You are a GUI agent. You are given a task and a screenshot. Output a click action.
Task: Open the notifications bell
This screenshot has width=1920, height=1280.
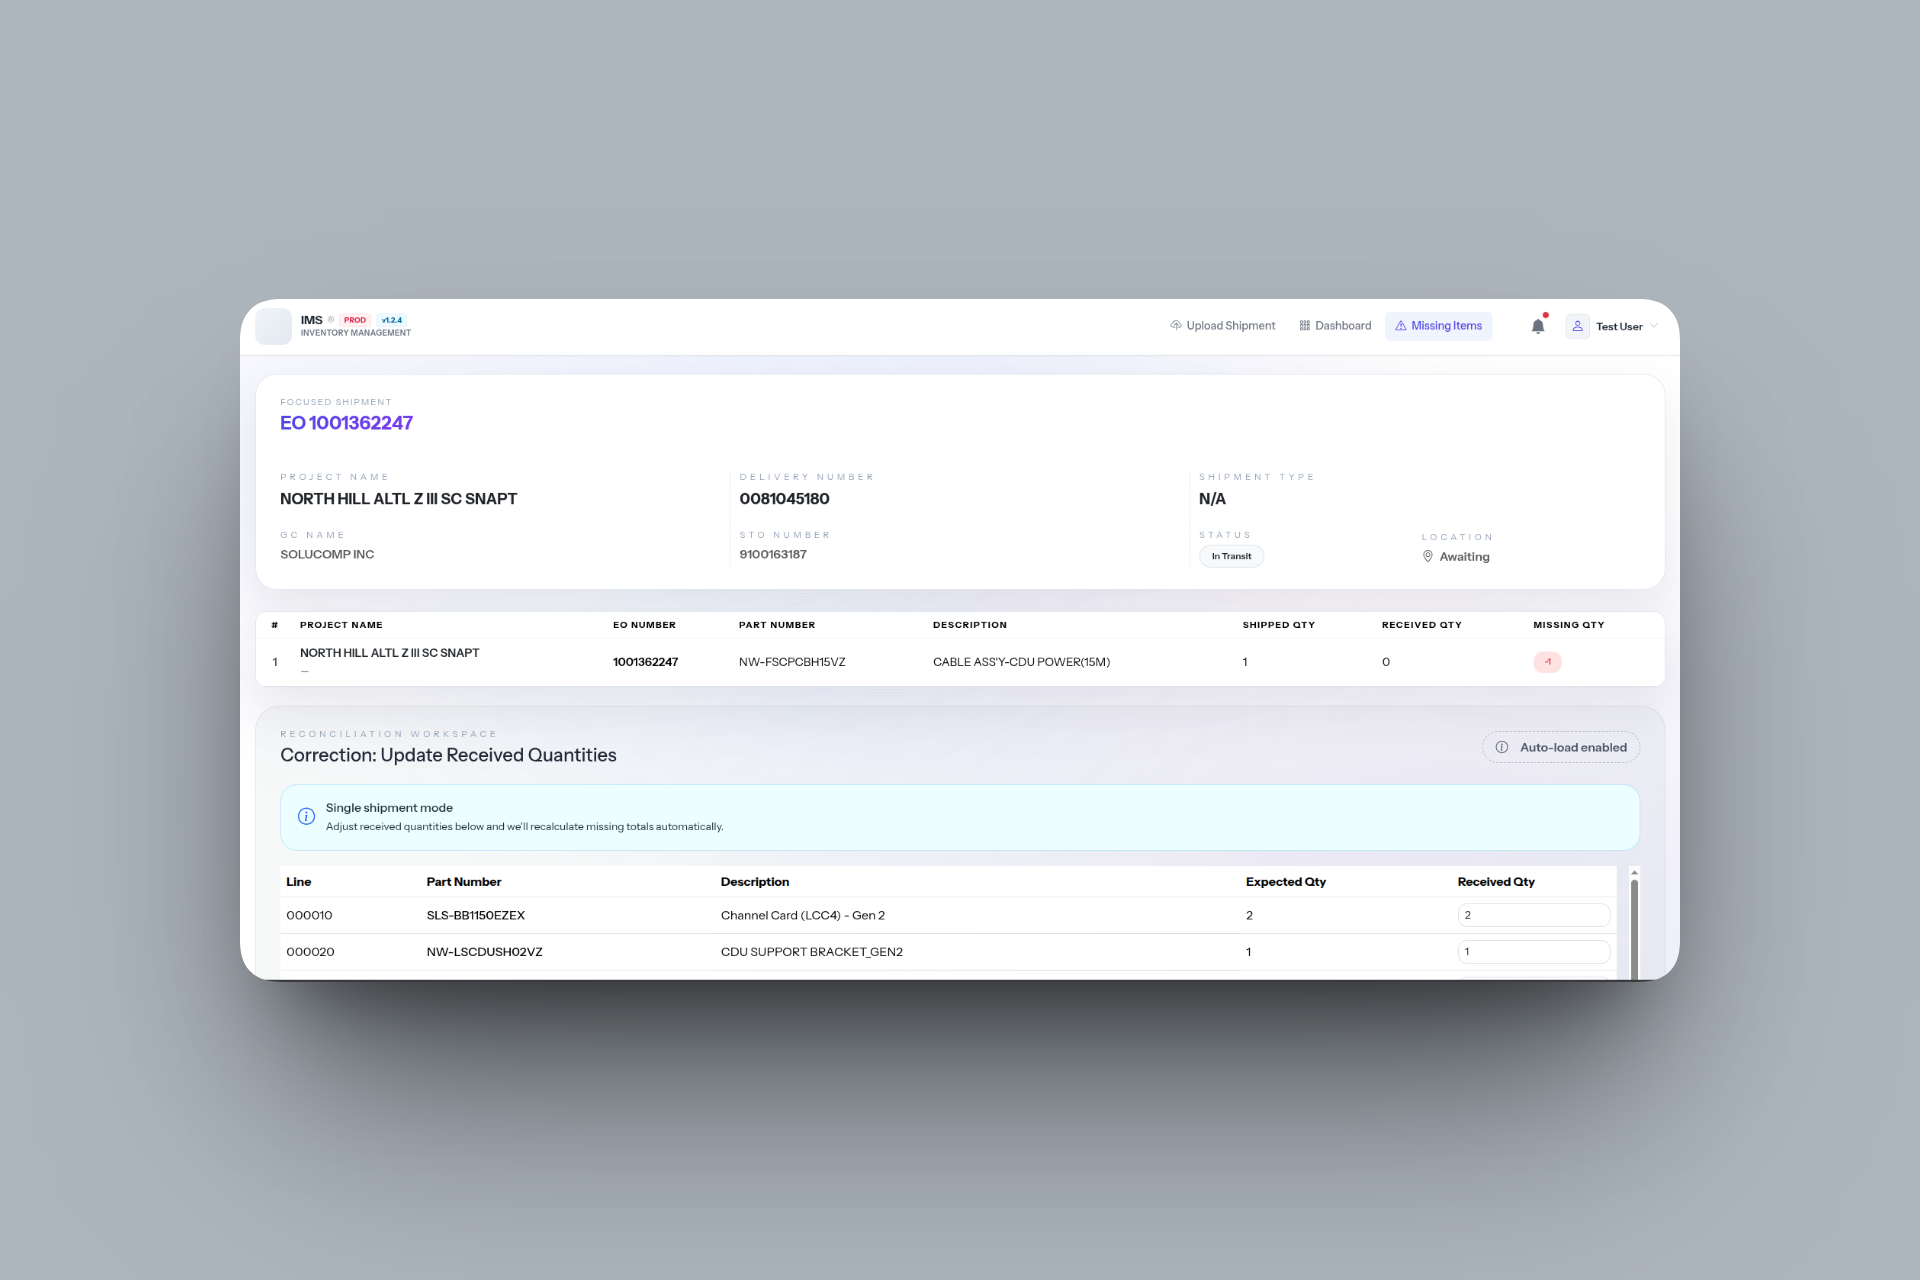[1538, 326]
